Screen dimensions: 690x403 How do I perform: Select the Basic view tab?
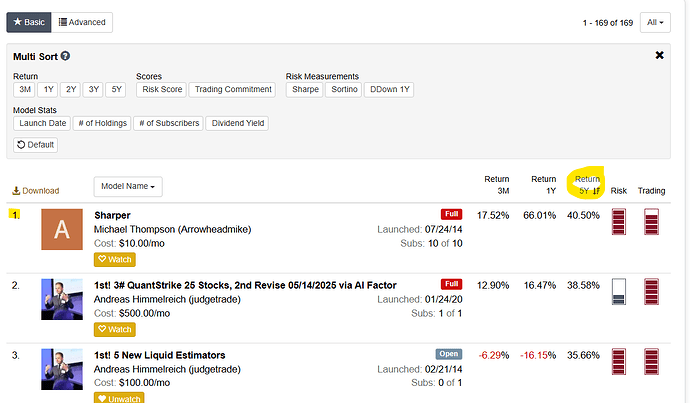coord(28,22)
